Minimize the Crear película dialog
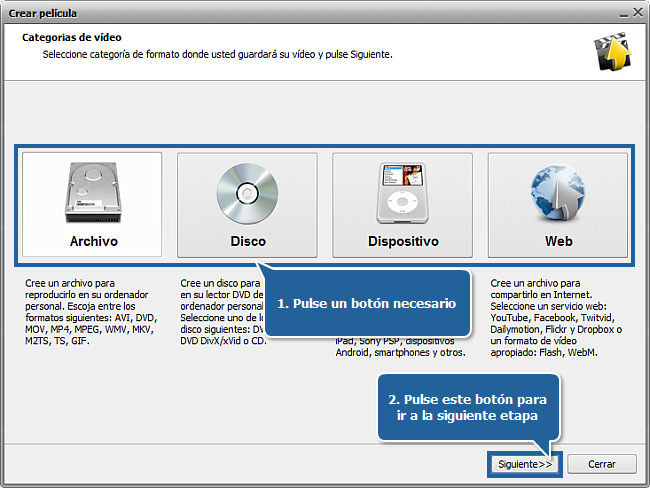 coord(624,15)
